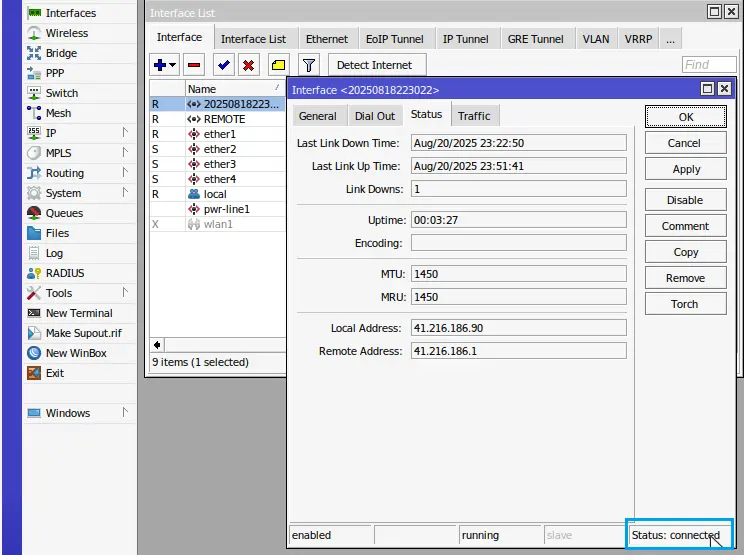Image resolution: width=744 pixels, height=555 pixels.
Task: Click the funnel filter icon
Action: pos(309,65)
